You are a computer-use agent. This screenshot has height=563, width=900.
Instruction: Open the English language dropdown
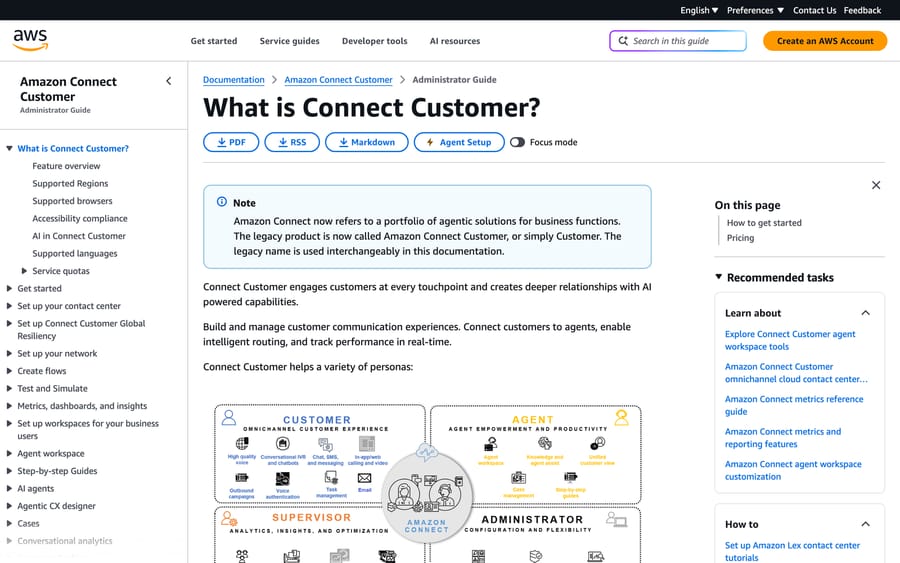pyautogui.click(x=699, y=10)
